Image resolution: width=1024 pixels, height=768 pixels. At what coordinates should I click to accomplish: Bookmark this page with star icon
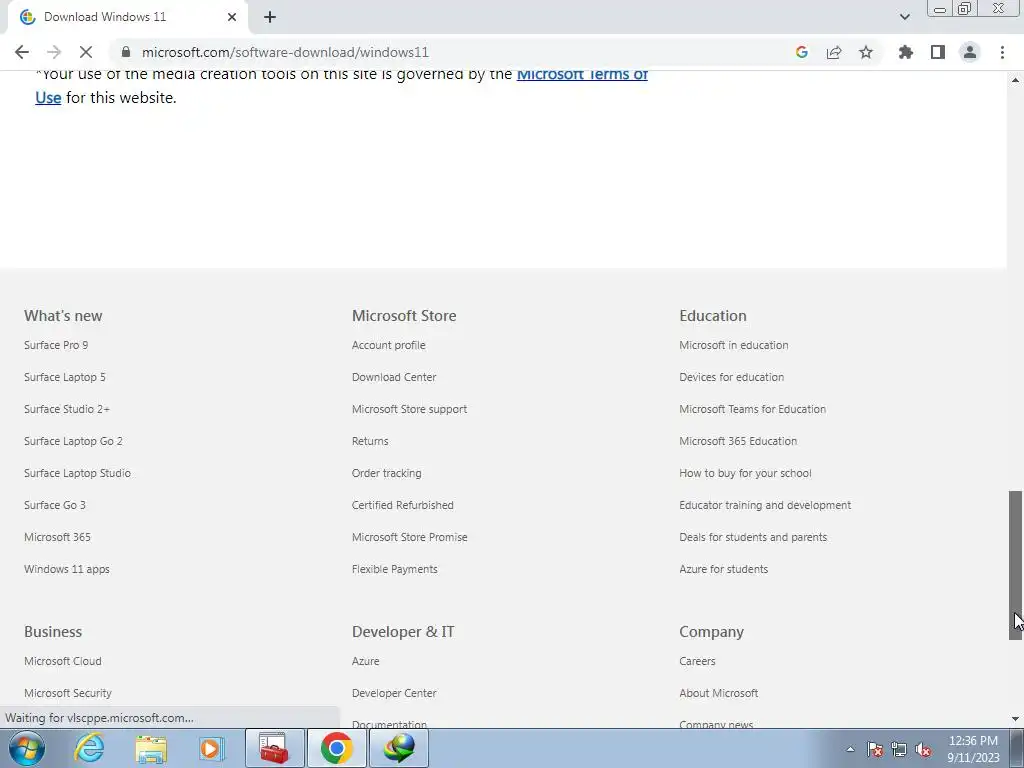(866, 52)
